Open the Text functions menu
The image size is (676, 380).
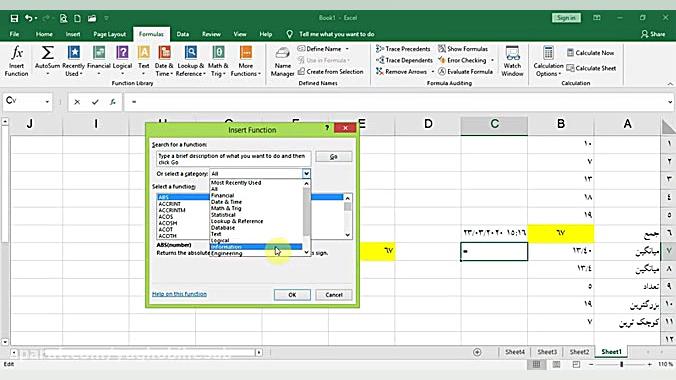pyautogui.click(x=144, y=61)
